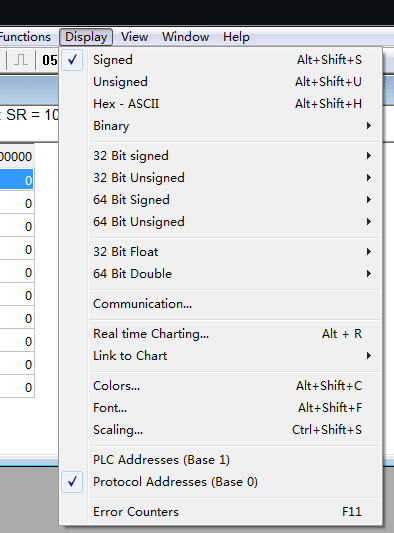The height and width of the screenshot is (533, 394).
Task: Open the 32 Bit Unsigned submenu
Action: click(x=221, y=178)
